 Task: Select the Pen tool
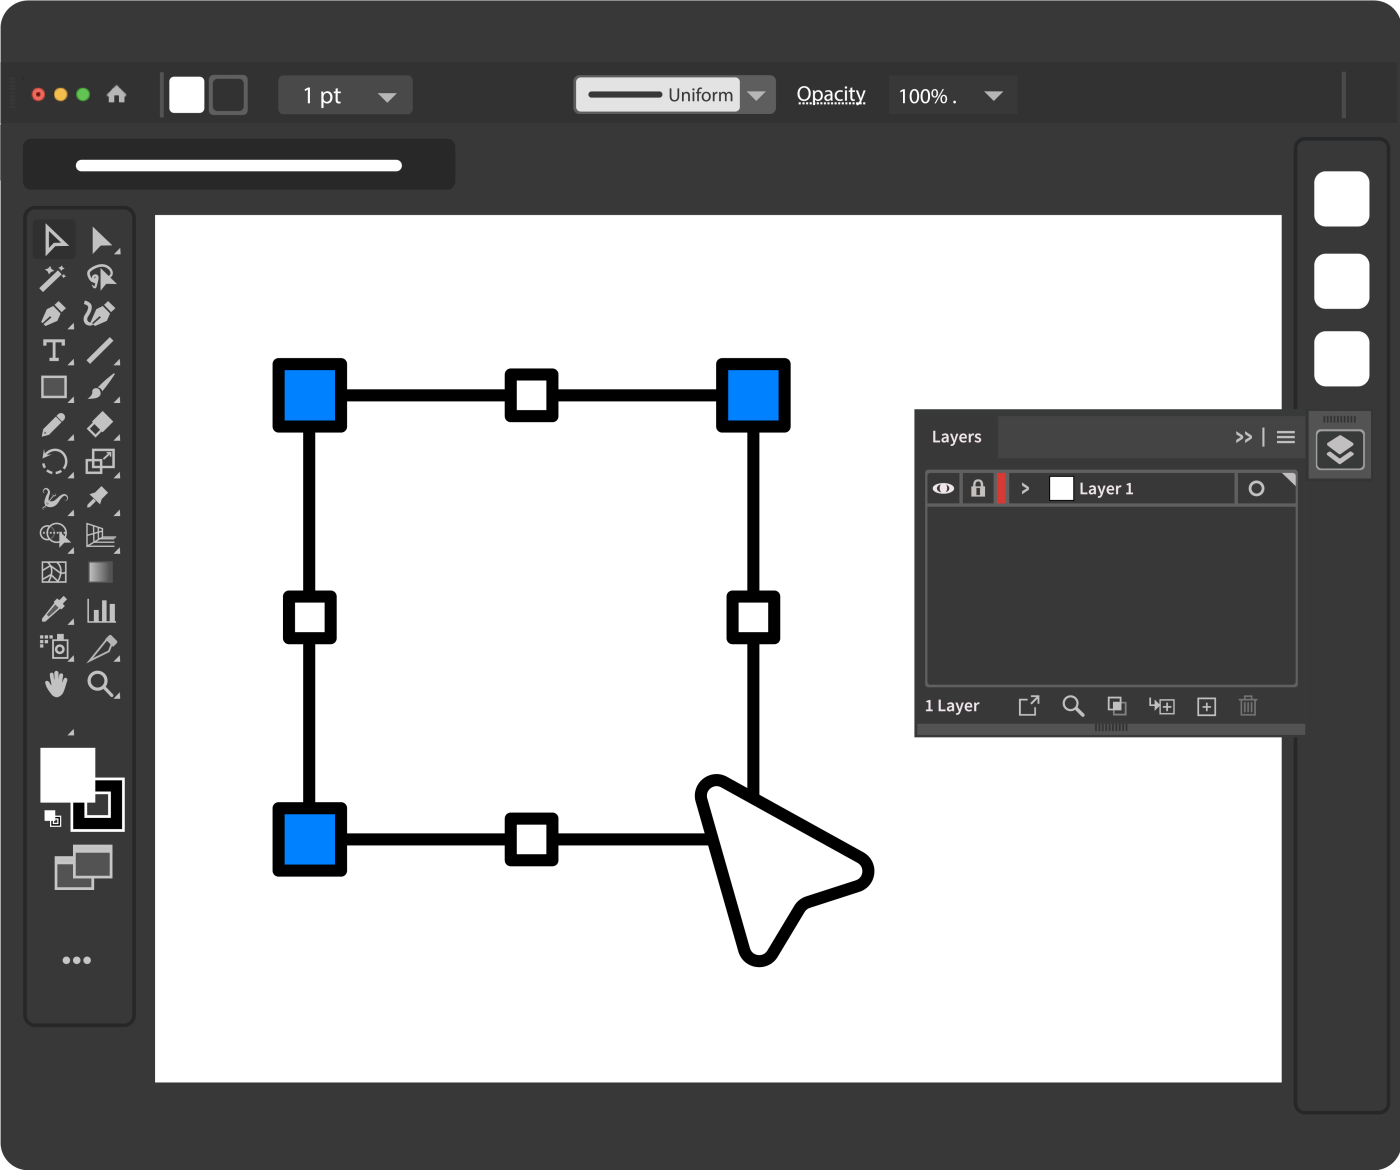tap(55, 315)
